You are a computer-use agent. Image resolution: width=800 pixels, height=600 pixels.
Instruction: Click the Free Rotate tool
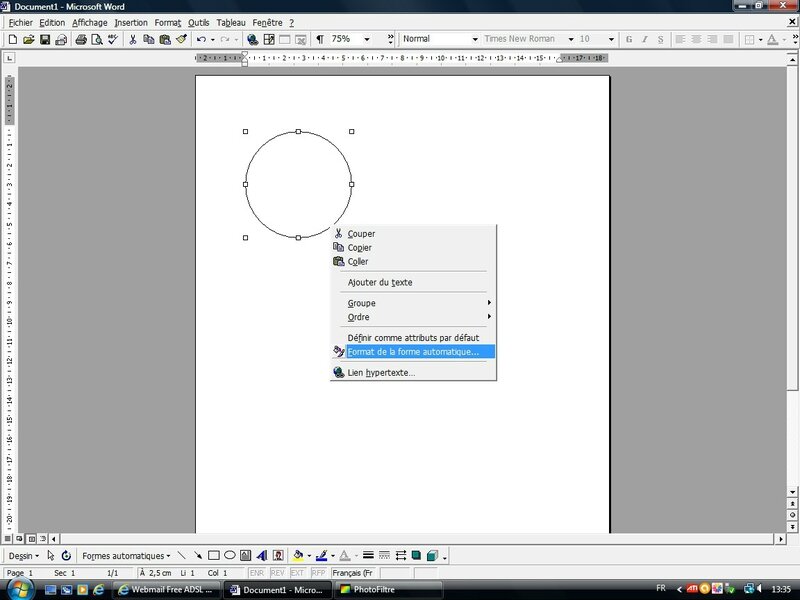click(66, 555)
